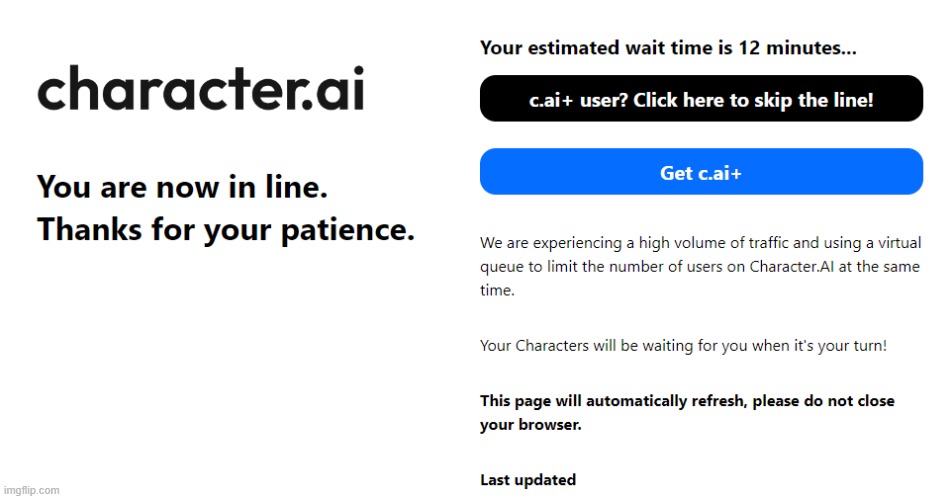
Task: Click the 'your browser.' bold text line
Action: pyautogui.click(x=531, y=424)
